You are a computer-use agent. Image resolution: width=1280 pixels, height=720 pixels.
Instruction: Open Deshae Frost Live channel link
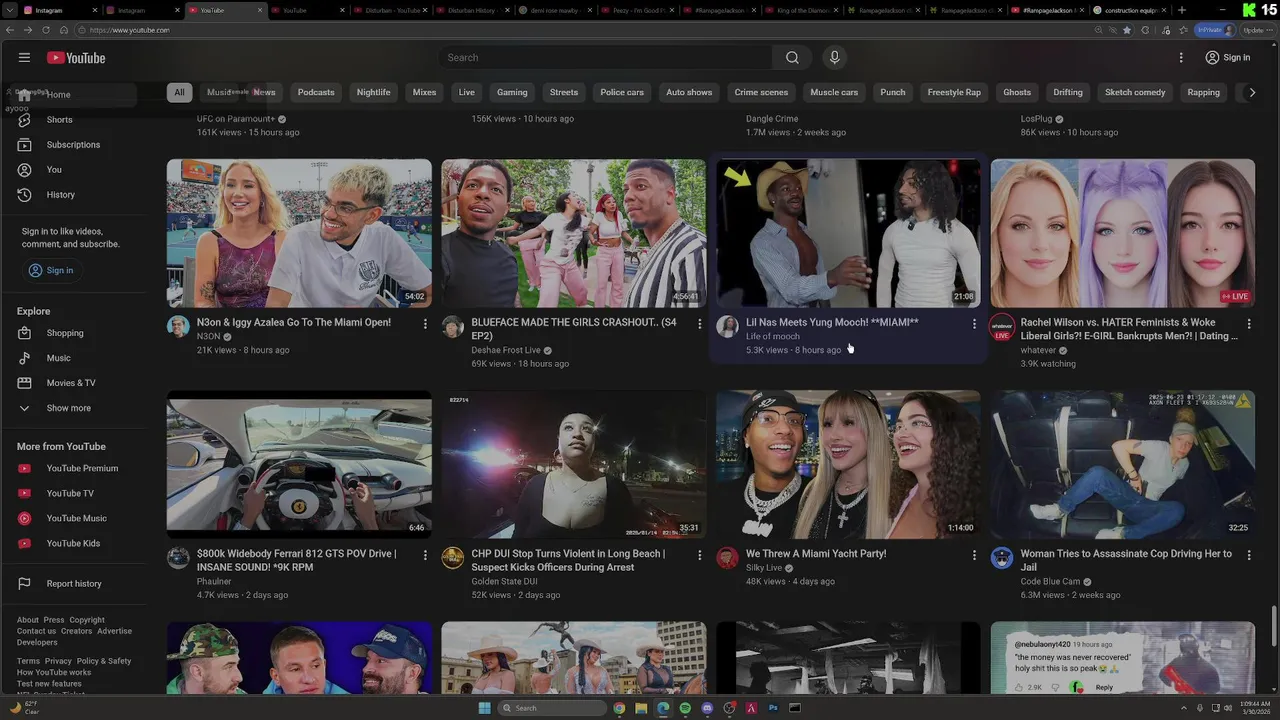(506, 351)
